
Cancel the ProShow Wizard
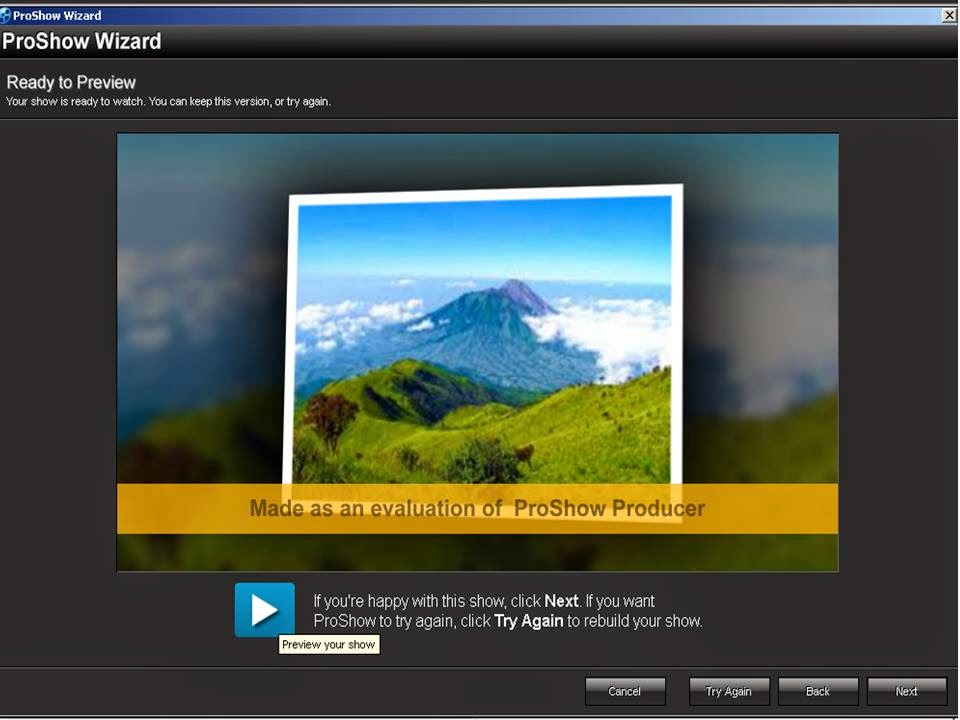625,691
